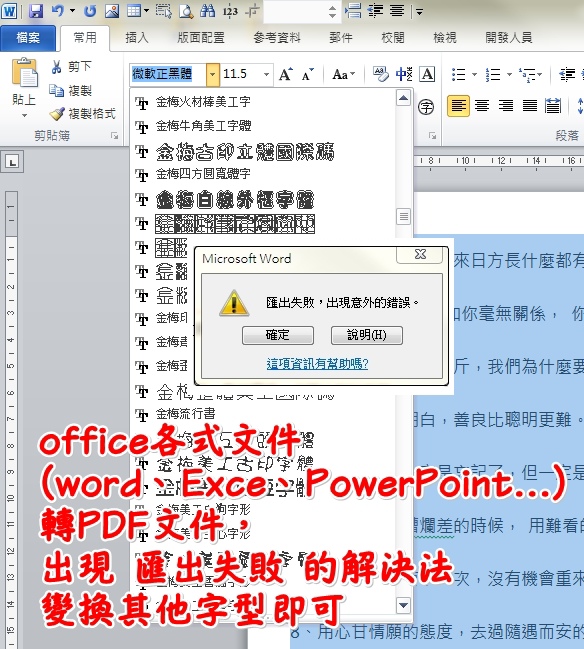Click the Paste clipboard icon
Image resolution: width=584 pixels, height=649 pixels.
pyautogui.click(x=24, y=72)
